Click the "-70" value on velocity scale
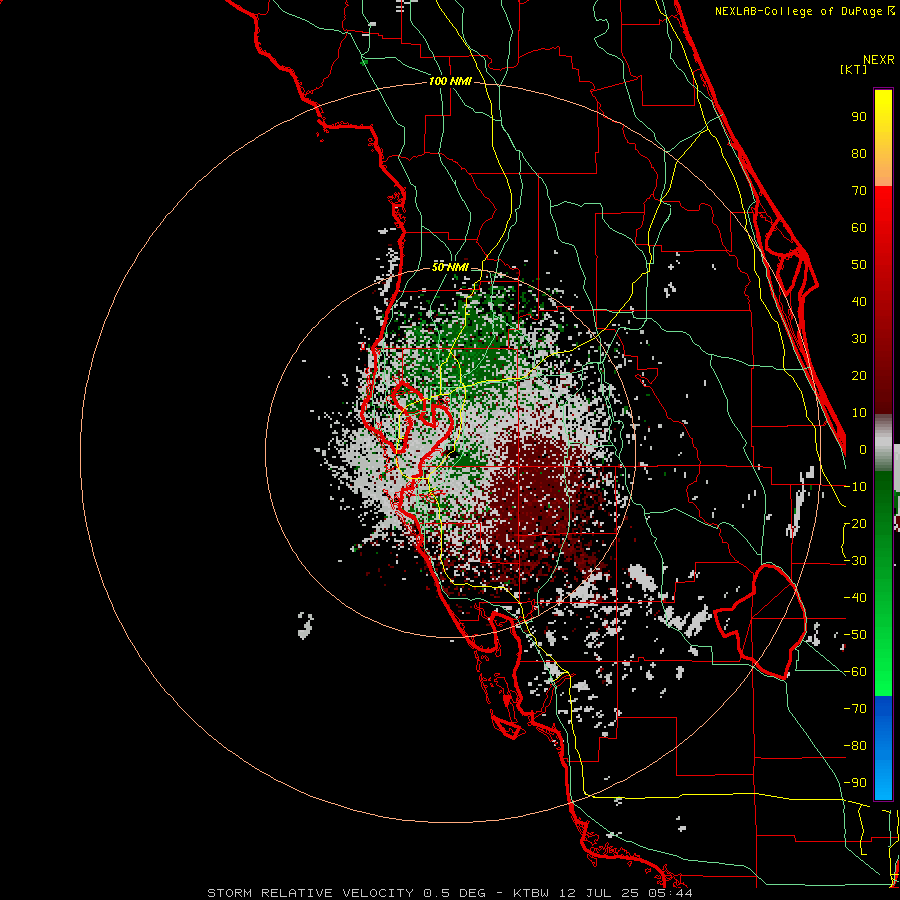This screenshot has width=900, height=900. click(x=855, y=709)
